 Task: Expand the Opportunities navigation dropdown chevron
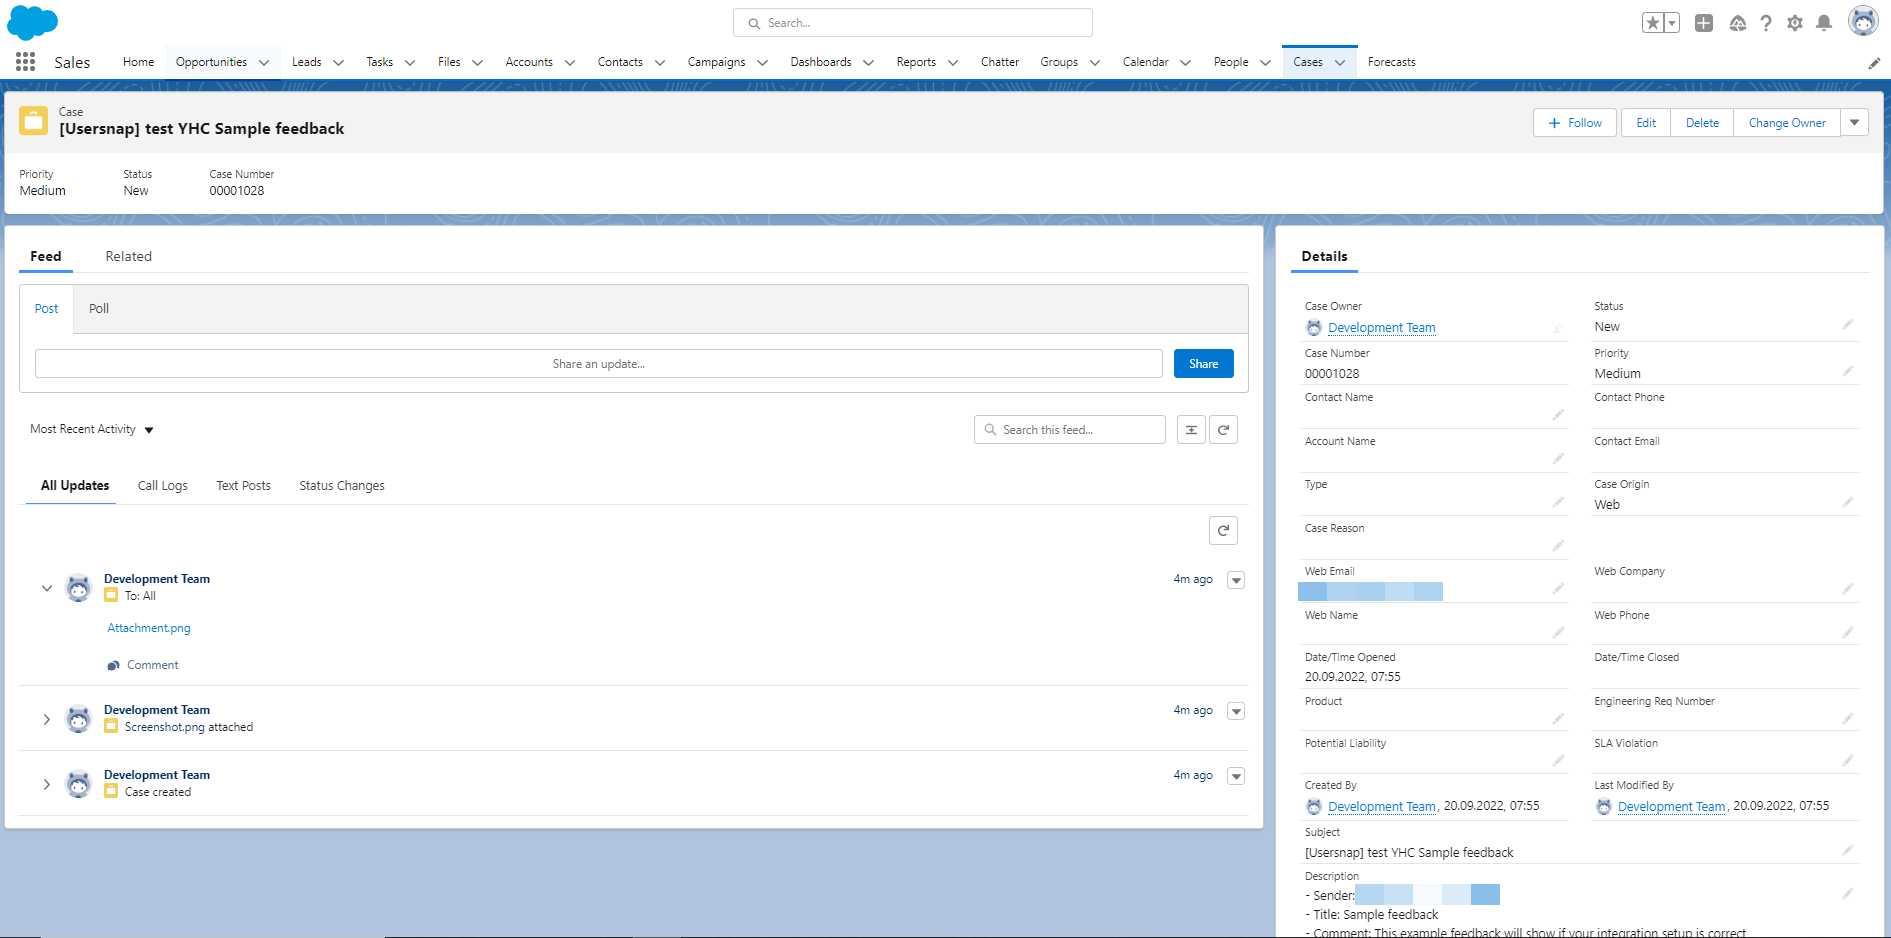264,62
